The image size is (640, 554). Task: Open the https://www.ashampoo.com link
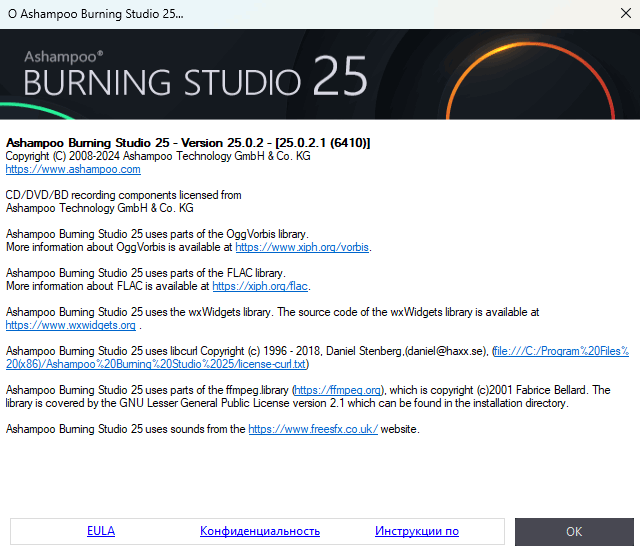point(73,169)
